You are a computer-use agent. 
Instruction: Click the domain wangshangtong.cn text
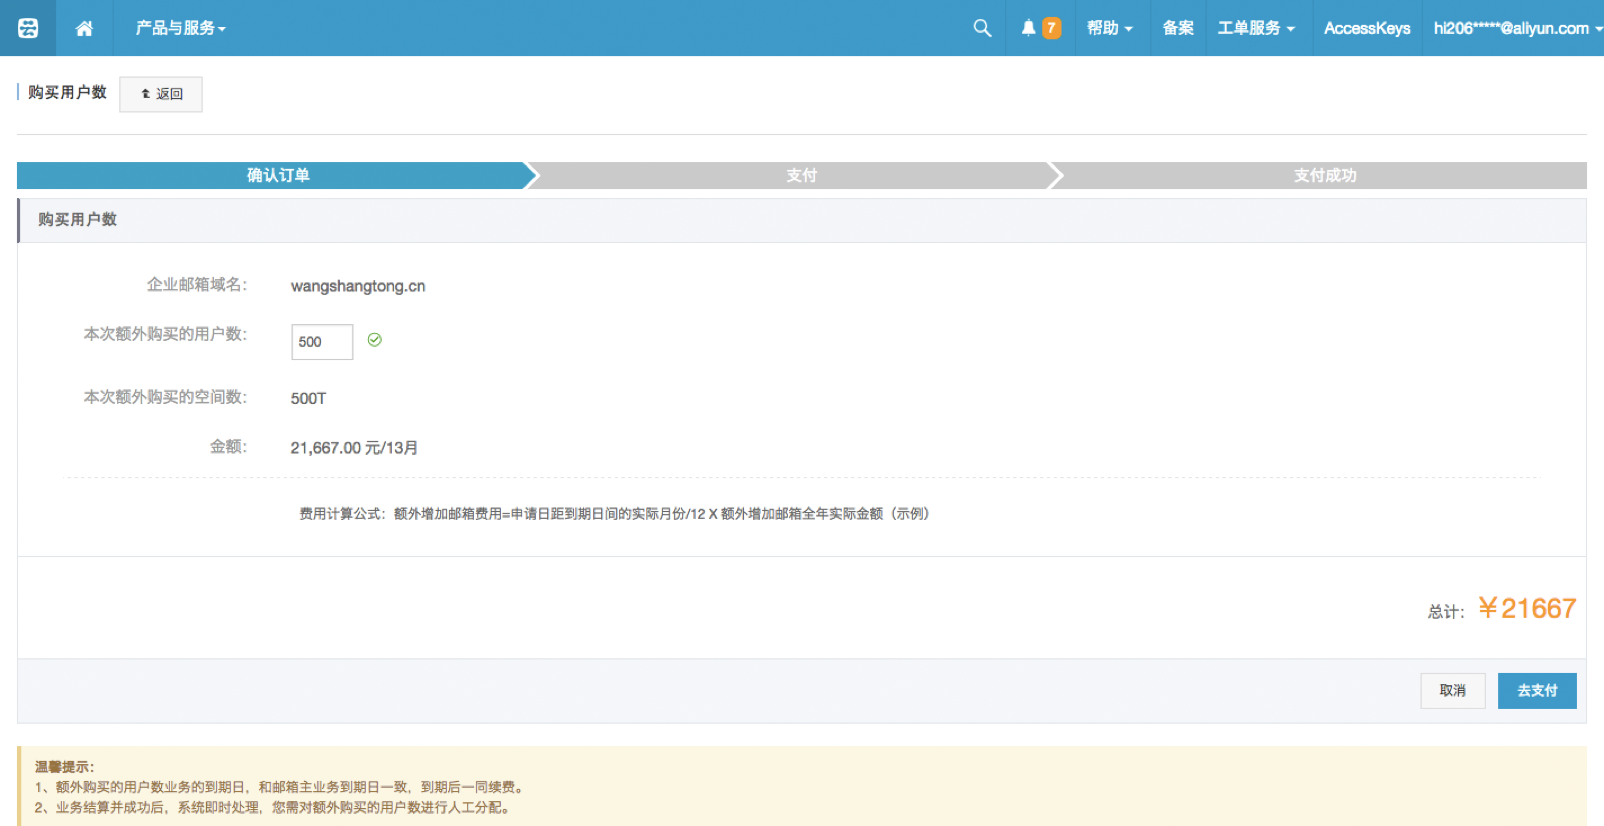pos(358,286)
